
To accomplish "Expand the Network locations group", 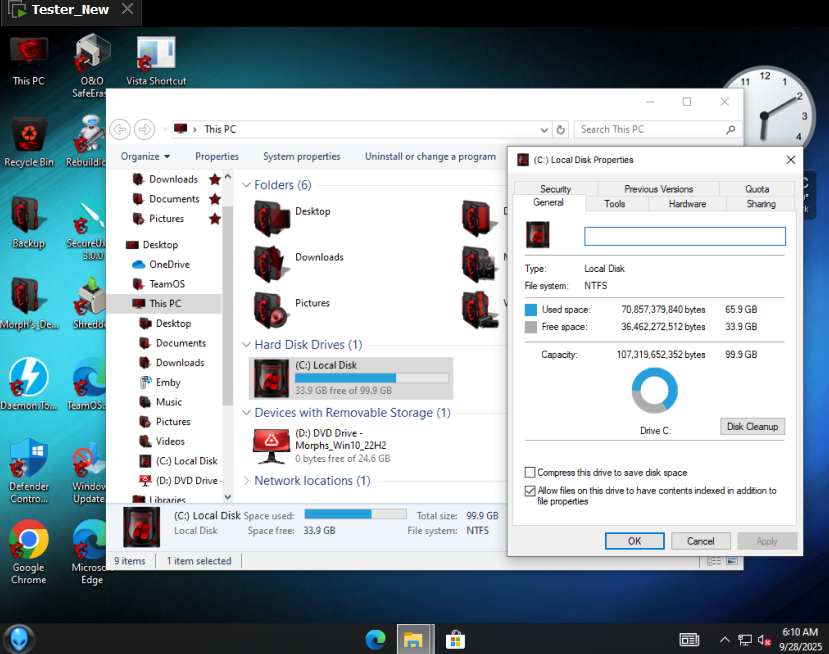I will pyautogui.click(x=247, y=481).
